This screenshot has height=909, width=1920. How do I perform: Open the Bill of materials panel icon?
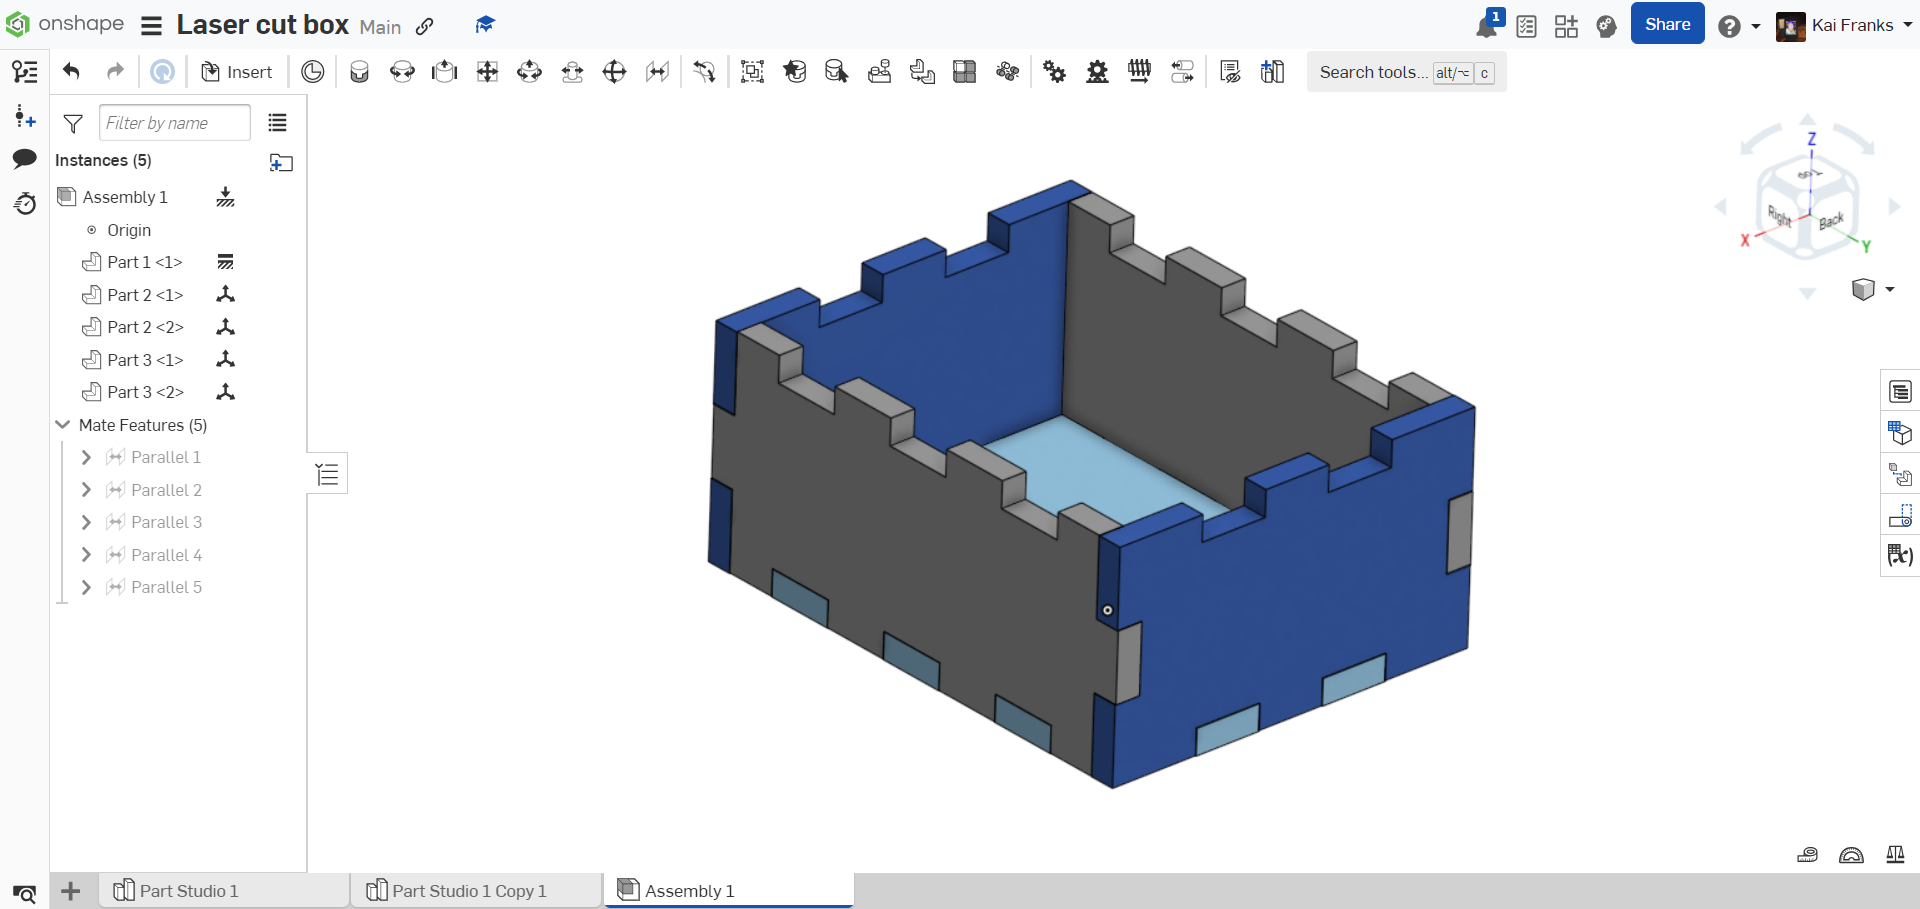point(1900,391)
